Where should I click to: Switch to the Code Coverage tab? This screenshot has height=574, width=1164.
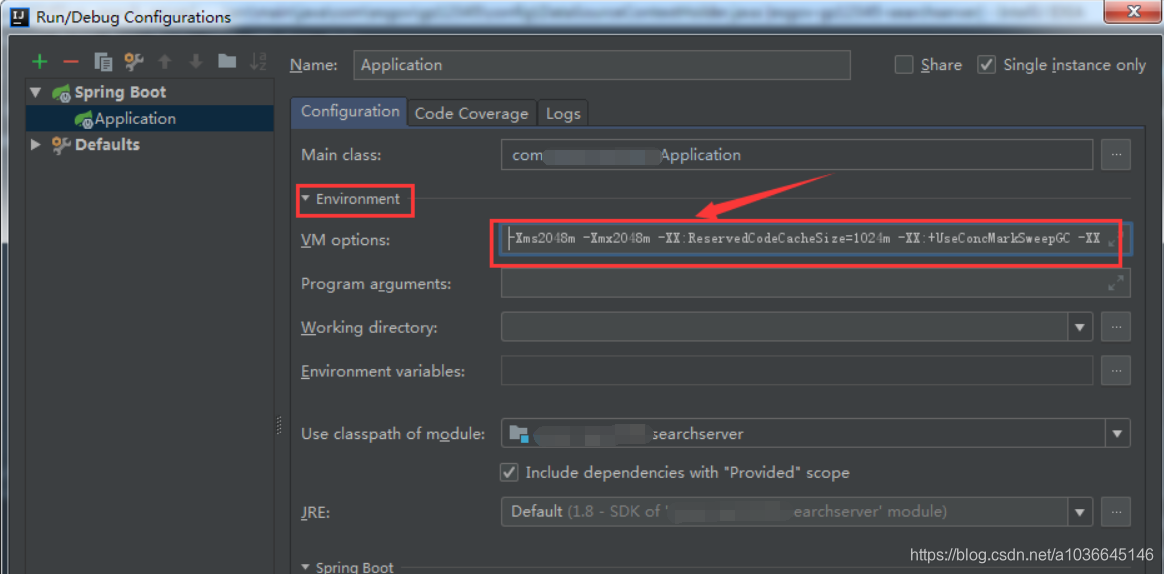click(471, 114)
